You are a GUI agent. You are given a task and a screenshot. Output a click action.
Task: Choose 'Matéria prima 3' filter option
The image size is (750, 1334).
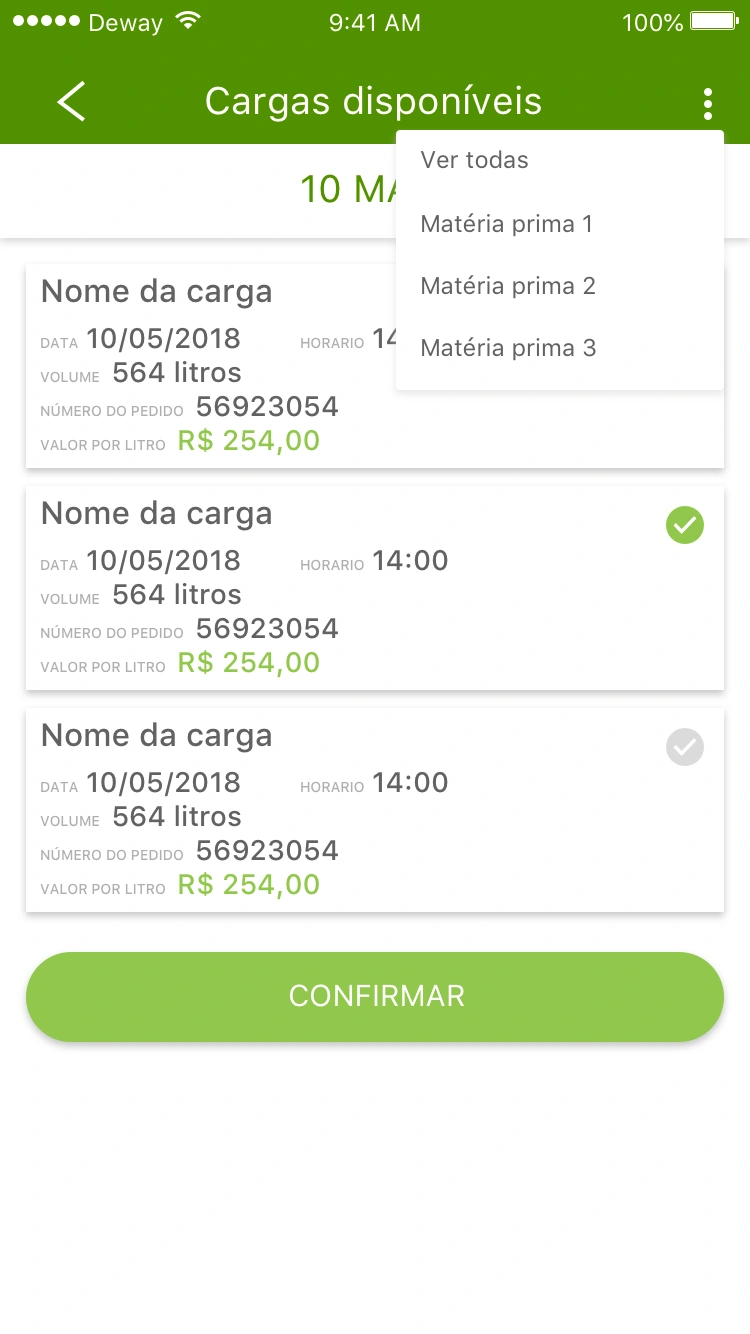click(508, 348)
